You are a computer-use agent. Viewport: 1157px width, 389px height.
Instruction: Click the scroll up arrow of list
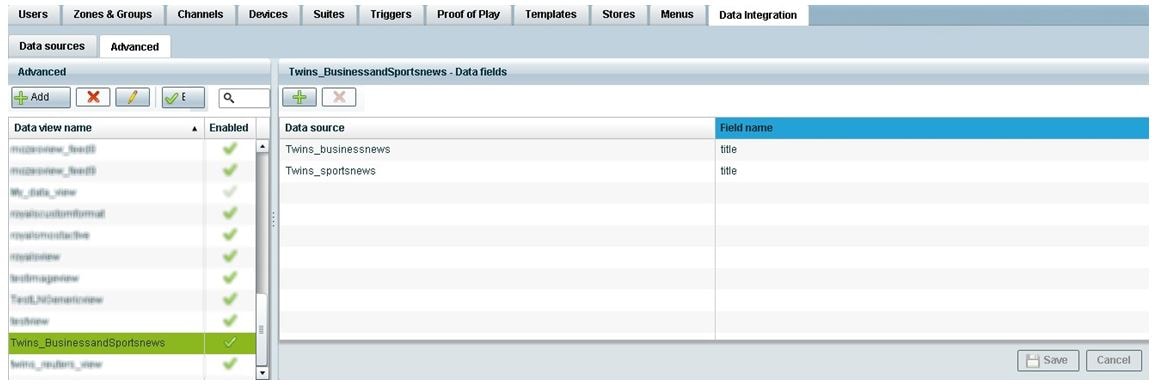(x=262, y=146)
